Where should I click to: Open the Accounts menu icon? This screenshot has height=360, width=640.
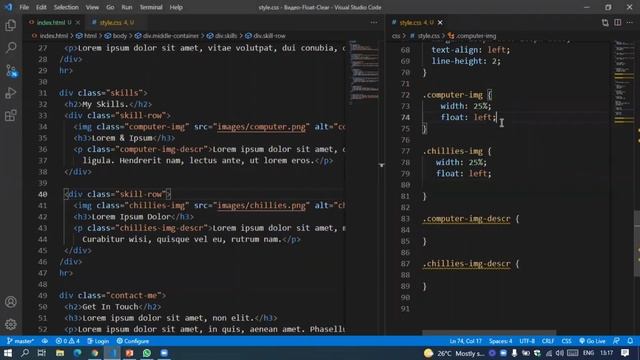11,302
